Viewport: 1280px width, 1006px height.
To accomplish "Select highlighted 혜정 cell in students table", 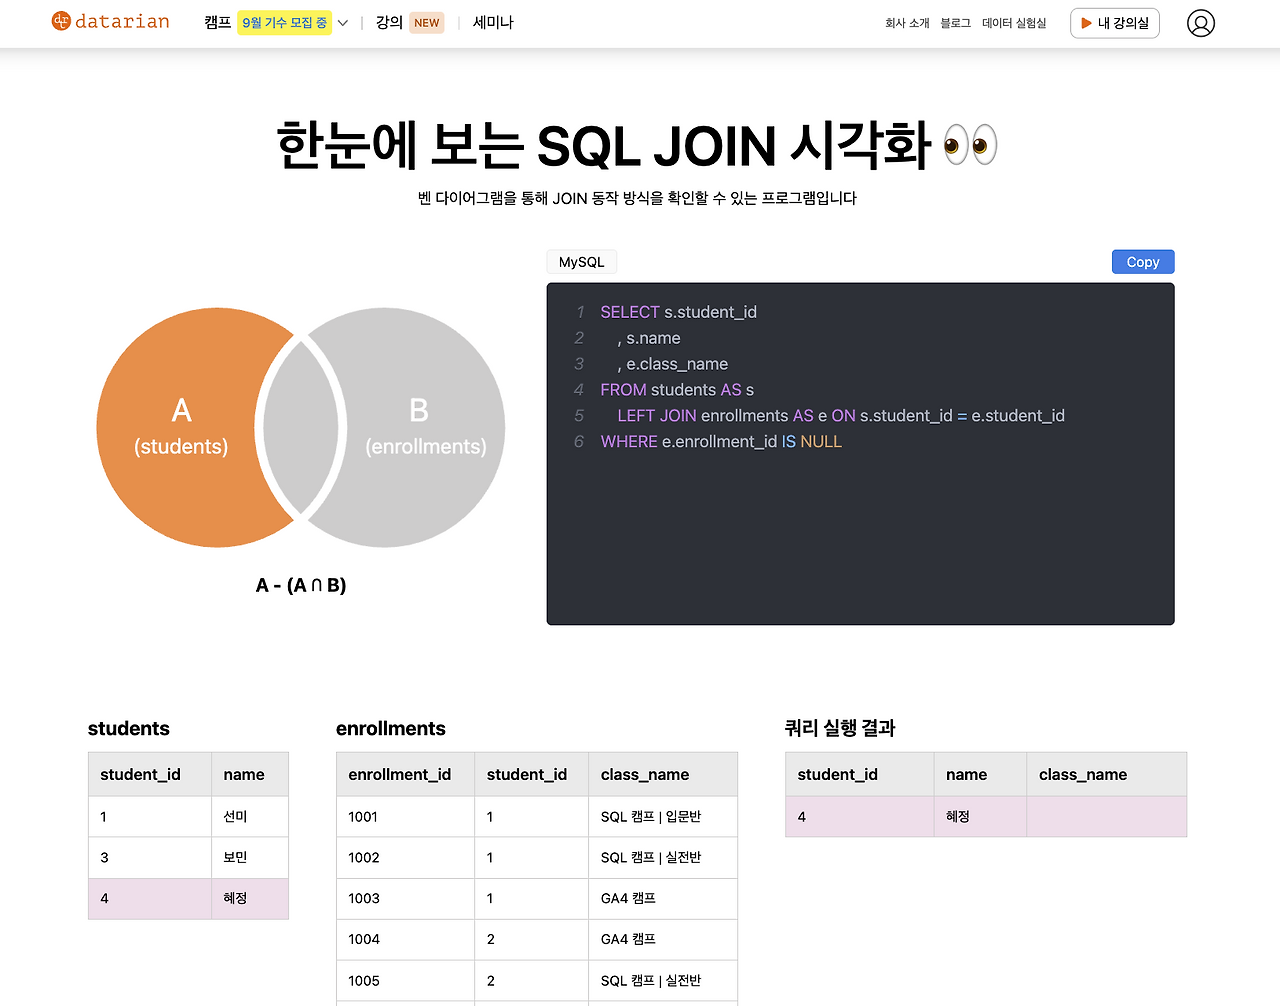I will coord(250,899).
